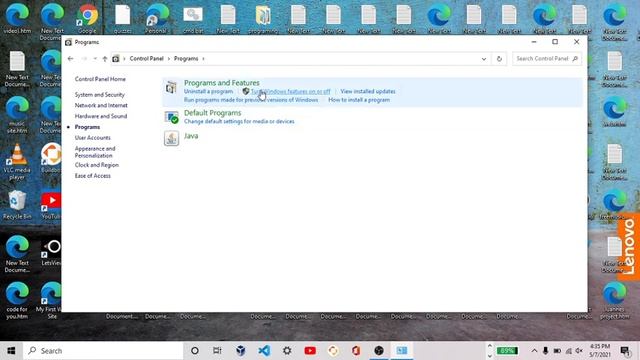Open the Office icon on the taskbar
Viewport: 640px width, 360px height.
[356, 351]
